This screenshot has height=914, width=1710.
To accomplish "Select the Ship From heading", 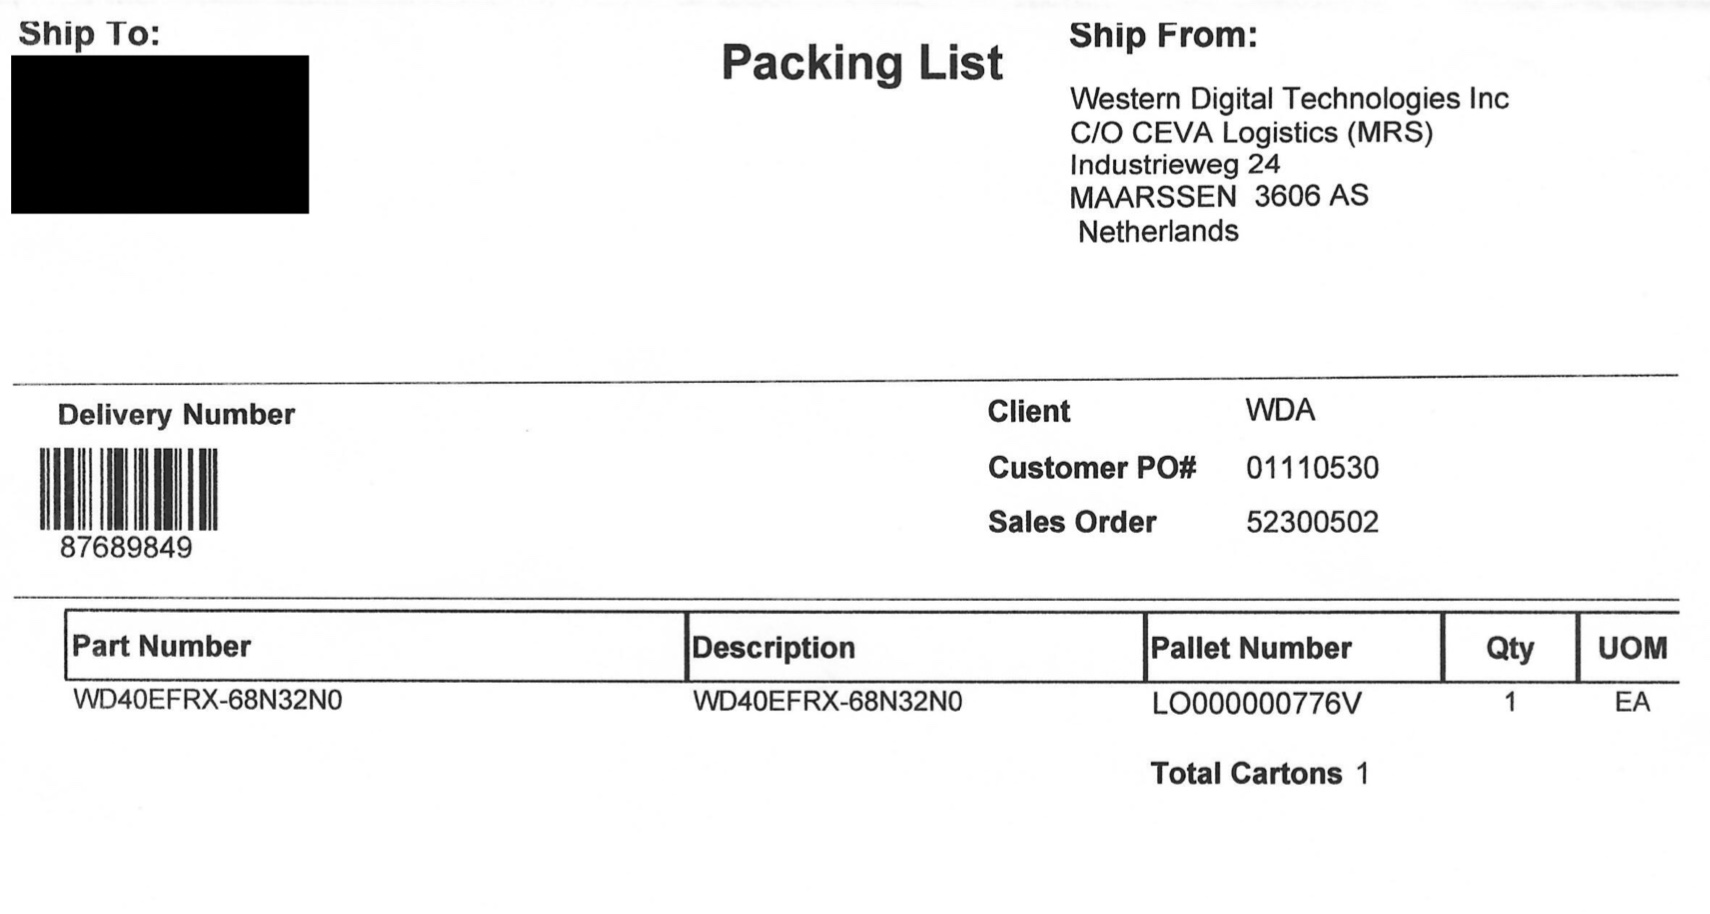I will coord(1163,35).
